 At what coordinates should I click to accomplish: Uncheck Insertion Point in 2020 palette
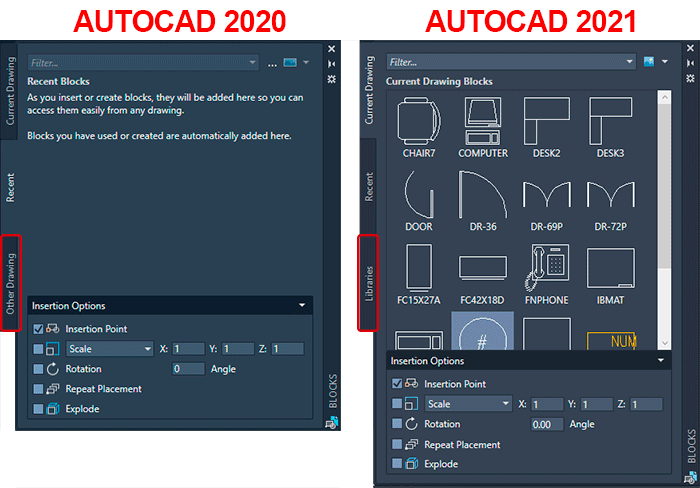pyautogui.click(x=38, y=329)
